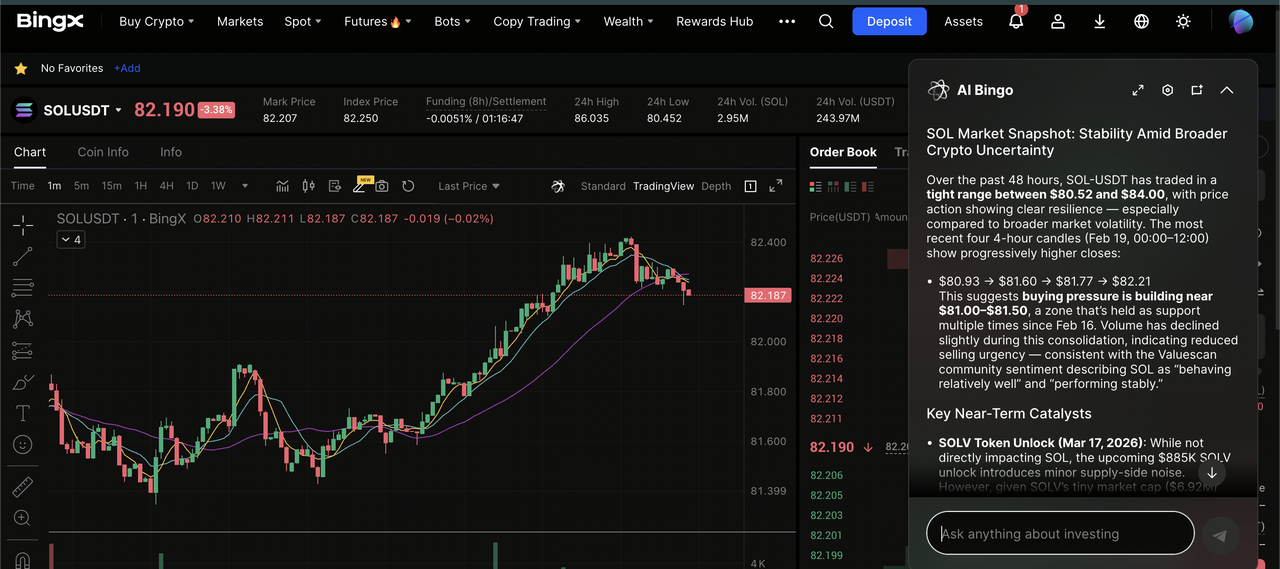This screenshot has width=1280, height=569.
Task: Open the Futures menu
Action: [377, 21]
